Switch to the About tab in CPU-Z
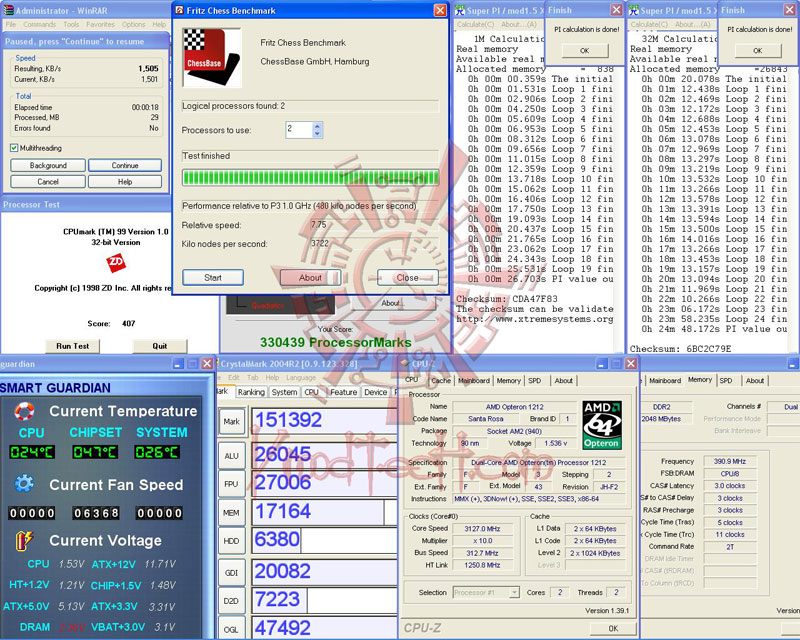Image resolution: width=800 pixels, height=640 pixels. click(x=563, y=381)
